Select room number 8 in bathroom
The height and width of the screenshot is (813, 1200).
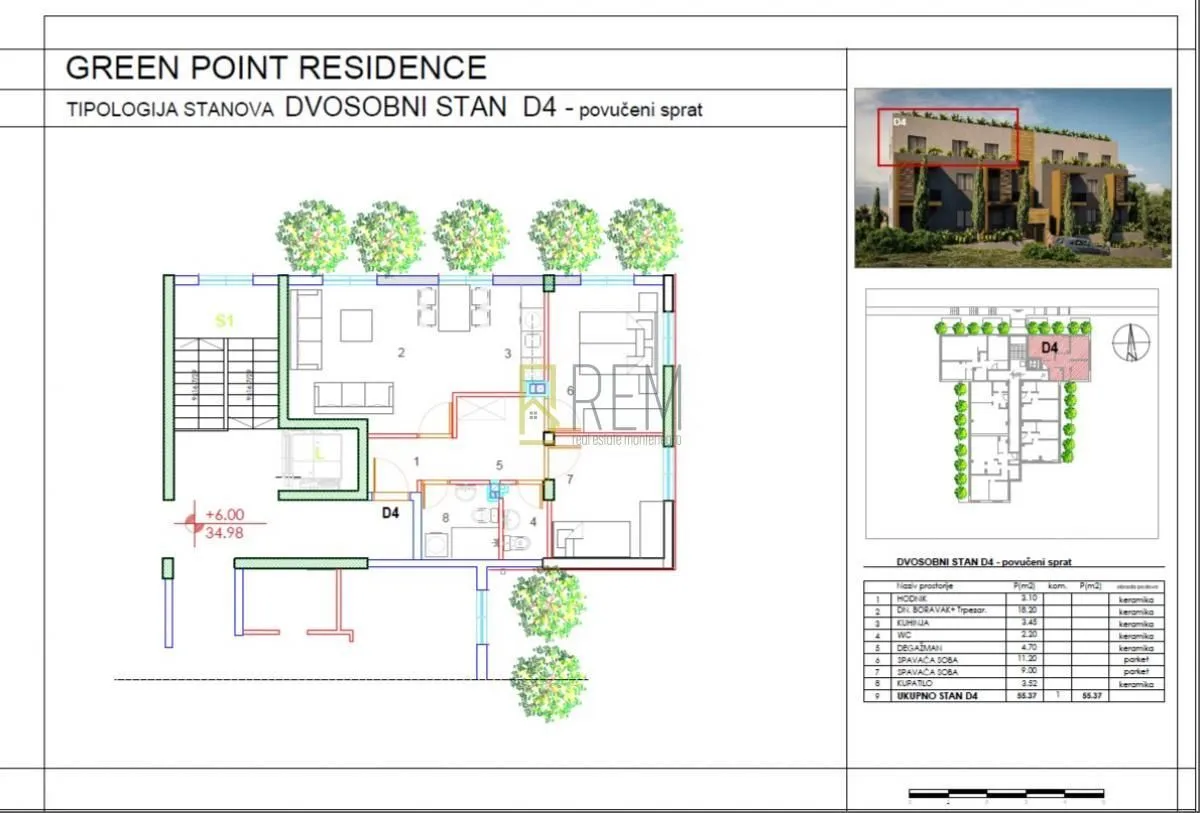[446, 517]
